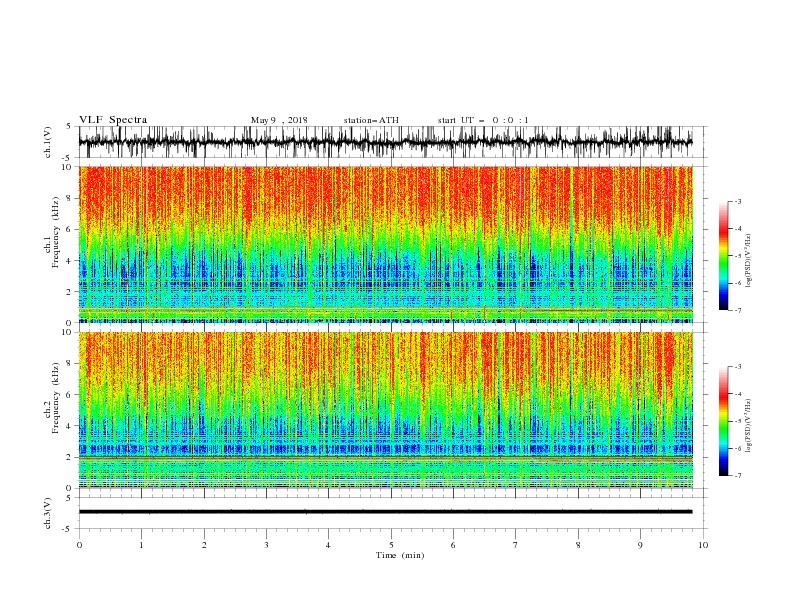Image resolution: width=792 pixels, height=612 pixels.
Task: Click inside the ch.1 spectrogram panel
Action: coord(385,244)
